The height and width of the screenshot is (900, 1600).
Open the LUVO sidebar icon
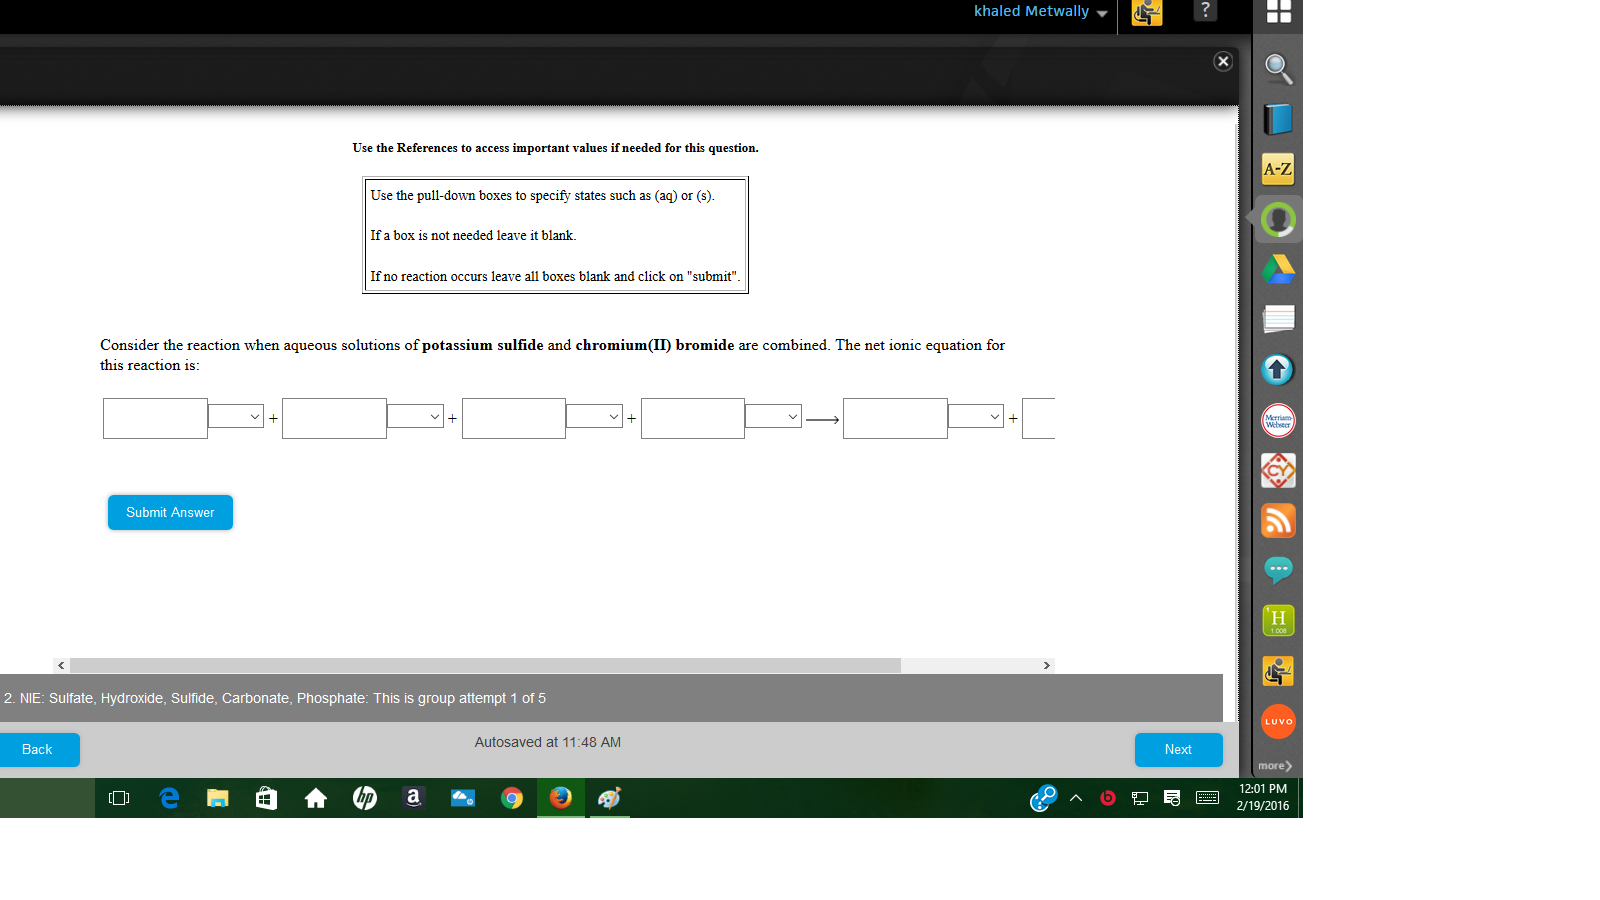[1277, 721]
